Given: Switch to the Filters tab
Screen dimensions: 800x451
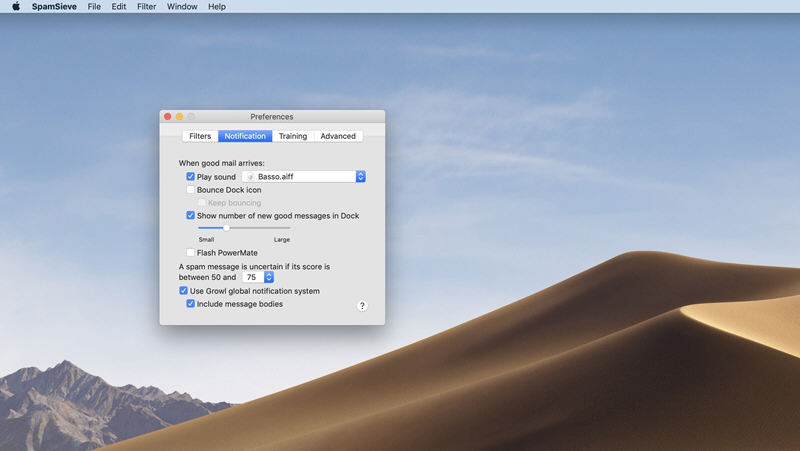Looking at the screenshot, I should 200,136.
